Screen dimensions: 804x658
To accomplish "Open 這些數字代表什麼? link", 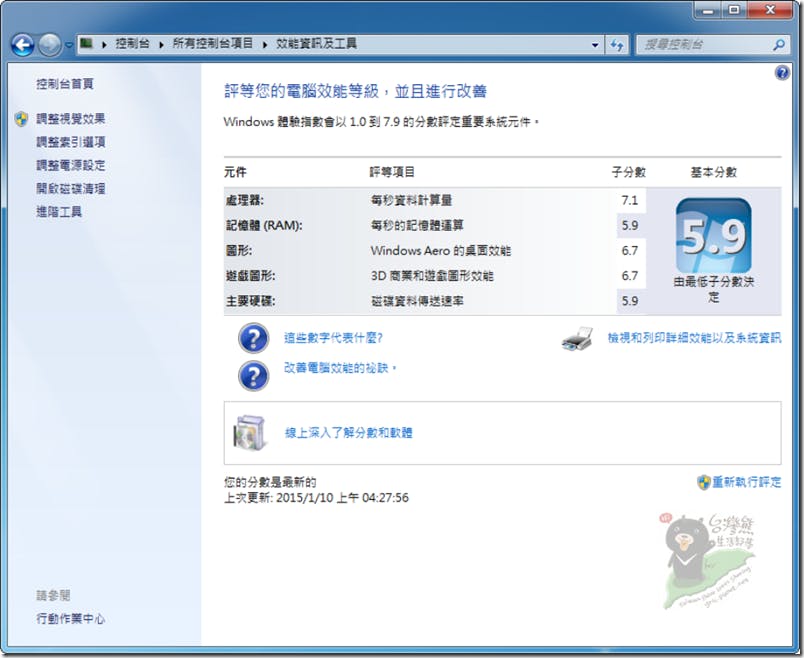I will 333,337.
